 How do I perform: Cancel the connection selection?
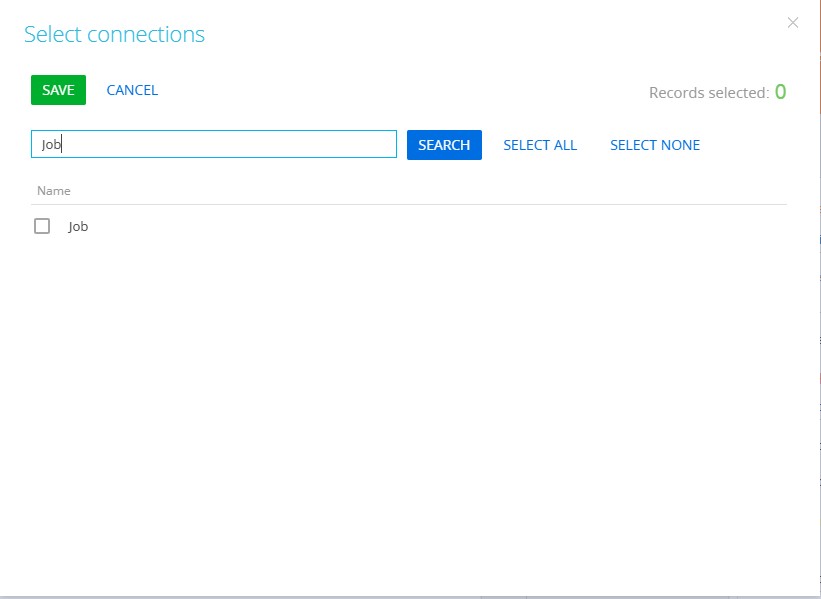[132, 90]
